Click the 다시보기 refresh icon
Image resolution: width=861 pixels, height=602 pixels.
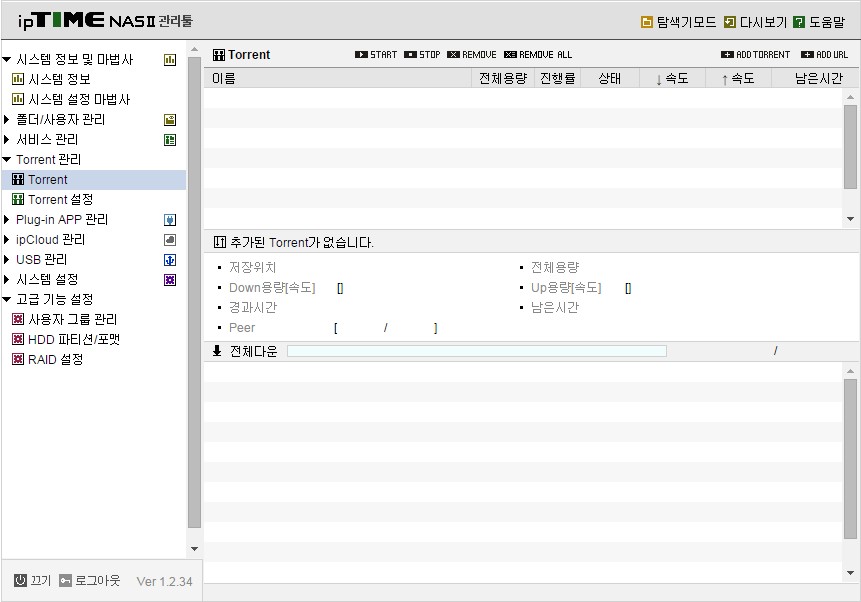(730, 22)
